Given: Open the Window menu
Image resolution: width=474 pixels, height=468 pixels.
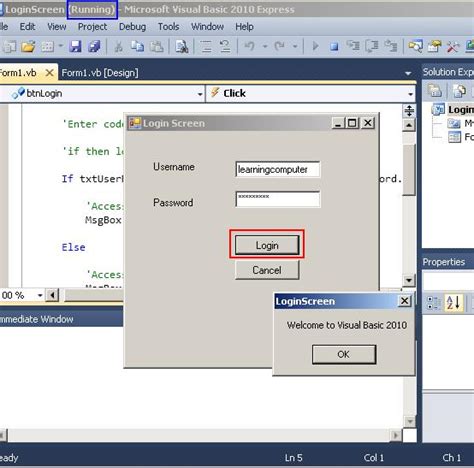Looking at the screenshot, I should [x=207, y=27].
